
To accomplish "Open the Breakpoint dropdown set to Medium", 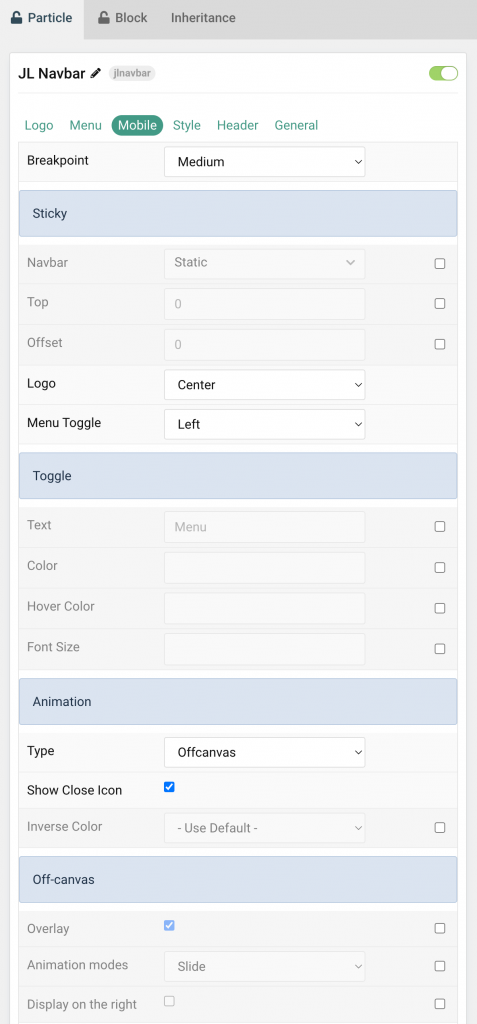I will [x=265, y=161].
